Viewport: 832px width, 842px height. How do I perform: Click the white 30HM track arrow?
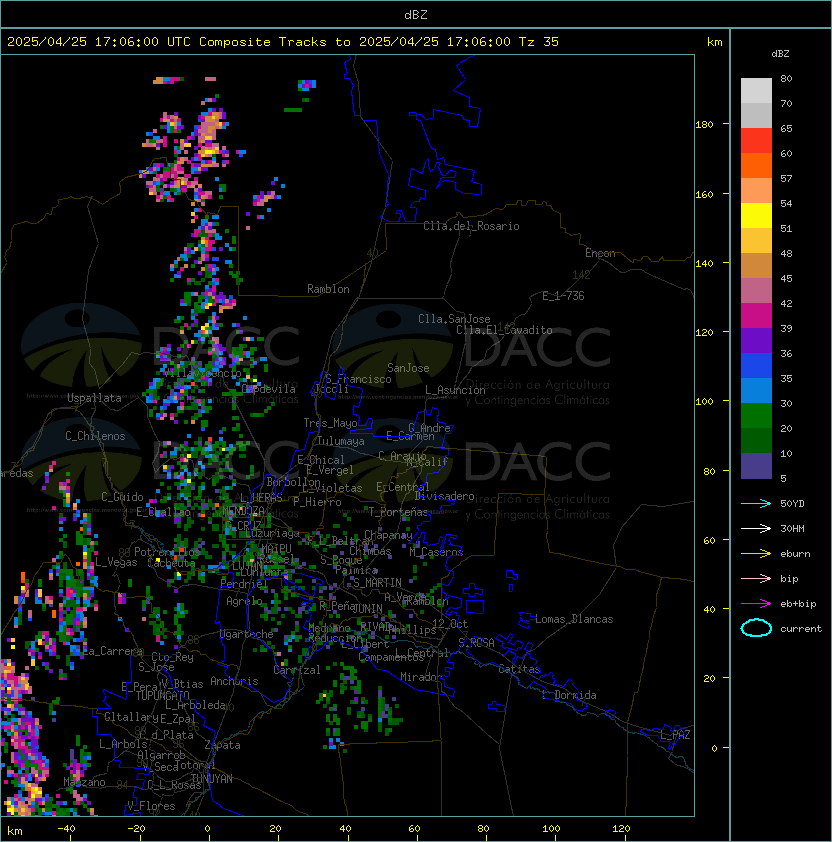[756, 528]
